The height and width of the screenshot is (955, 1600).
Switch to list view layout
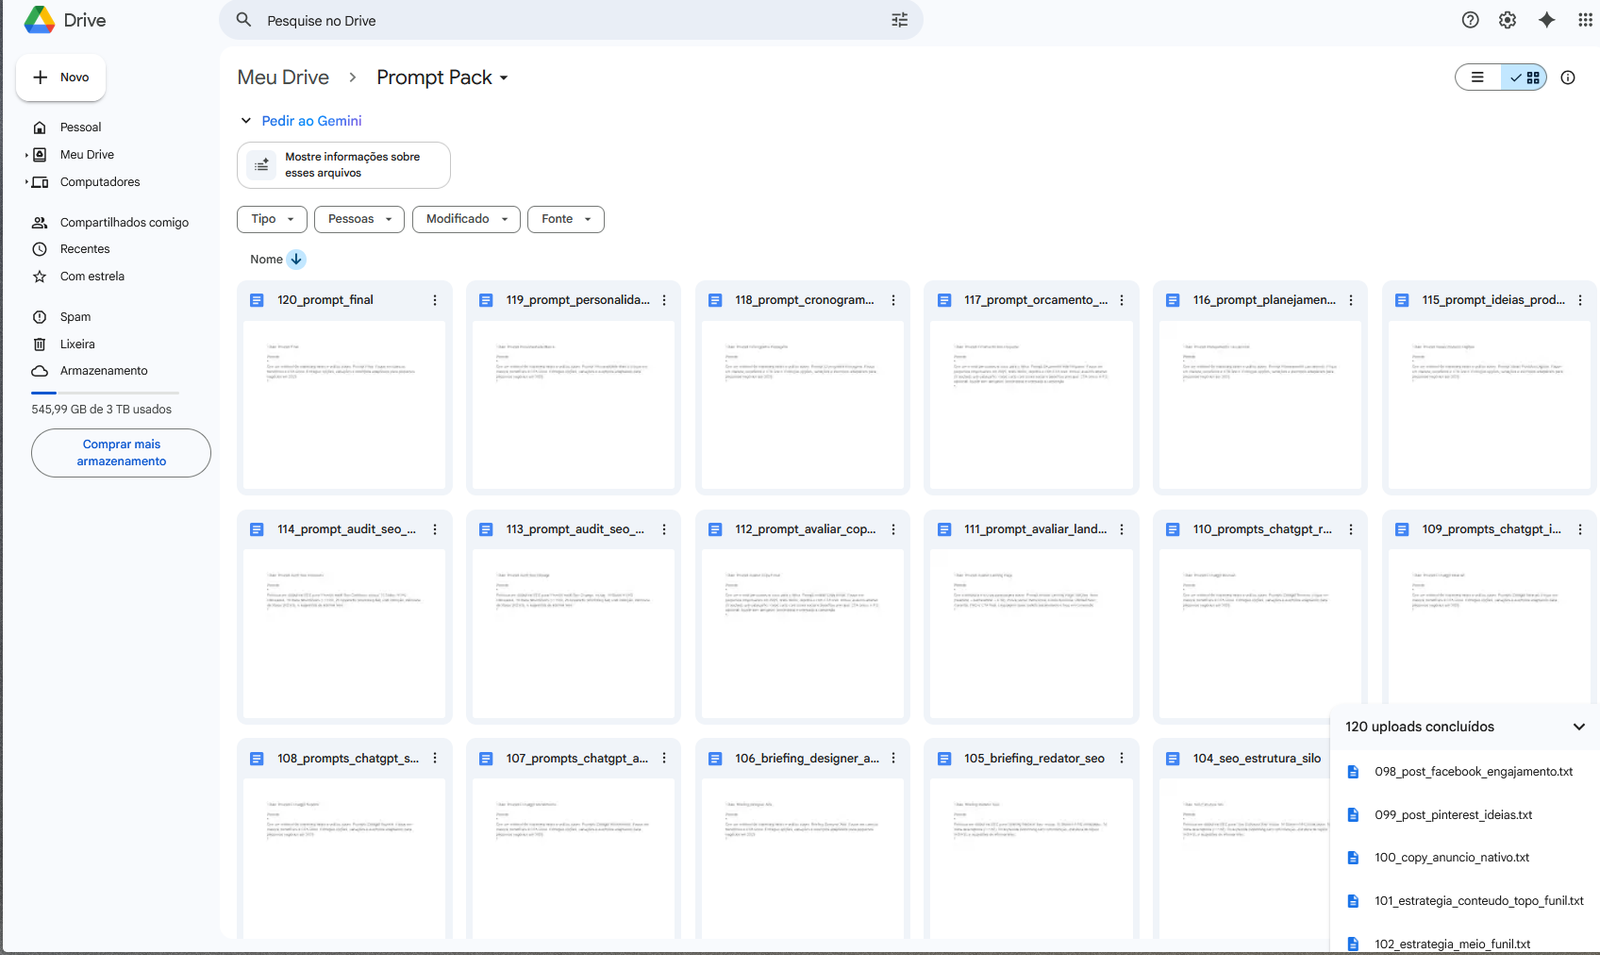pos(1478,77)
